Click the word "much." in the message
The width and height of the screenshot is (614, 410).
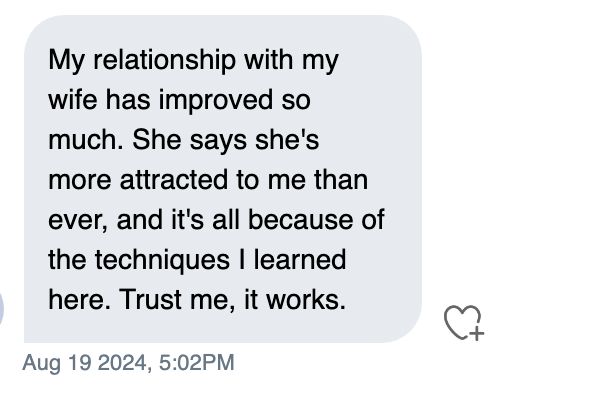point(86,140)
